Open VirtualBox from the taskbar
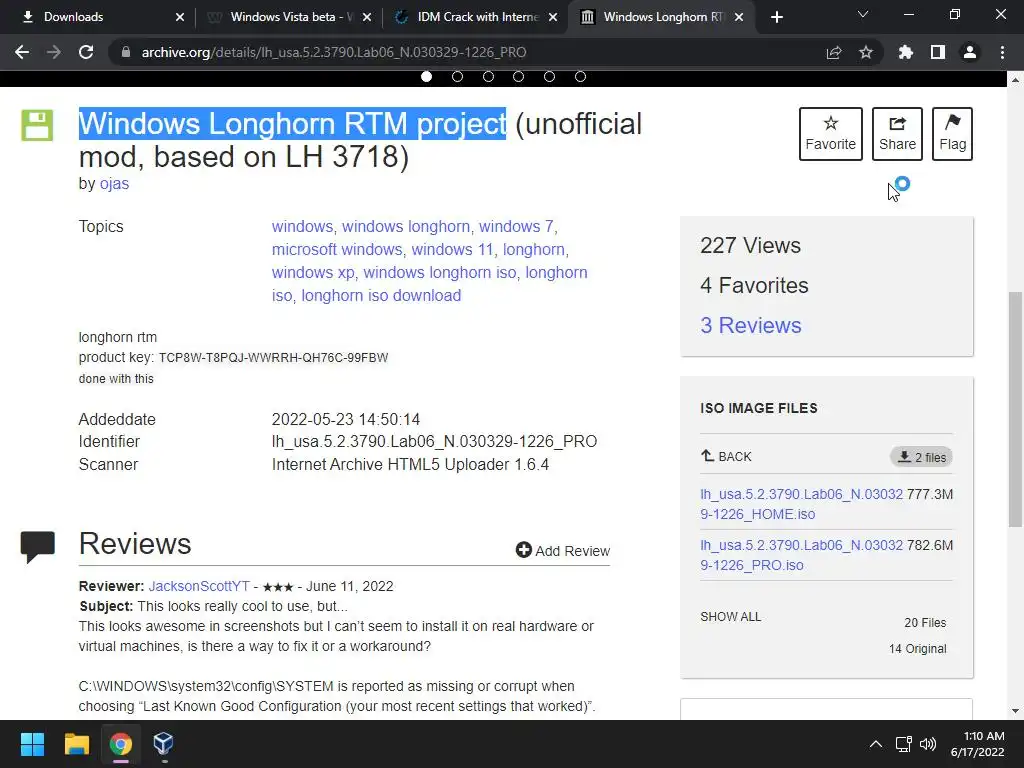The image size is (1024, 768). pyautogui.click(x=163, y=744)
